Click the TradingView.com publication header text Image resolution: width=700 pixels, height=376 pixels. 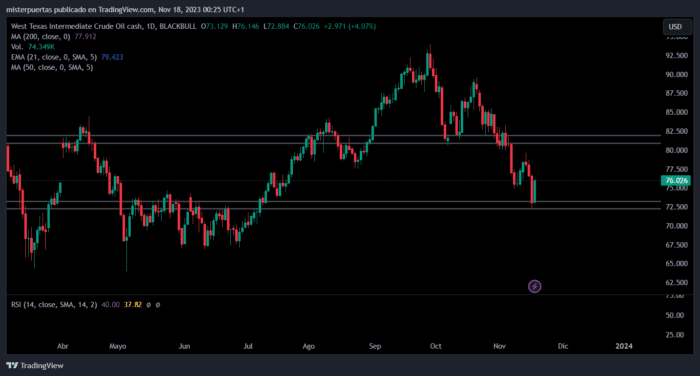pyautogui.click(x=125, y=9)
